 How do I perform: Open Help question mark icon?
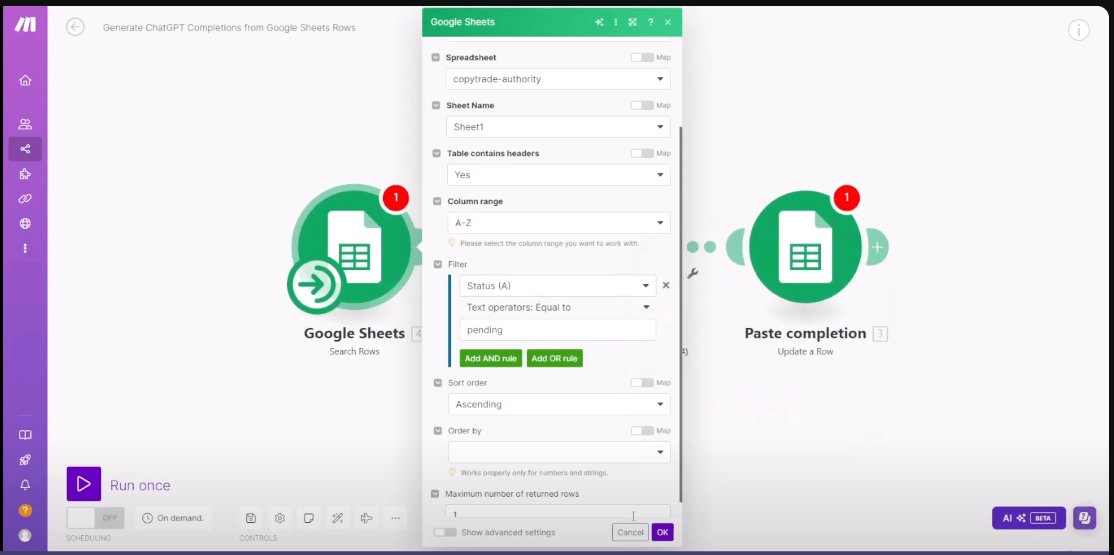[25, 510]
